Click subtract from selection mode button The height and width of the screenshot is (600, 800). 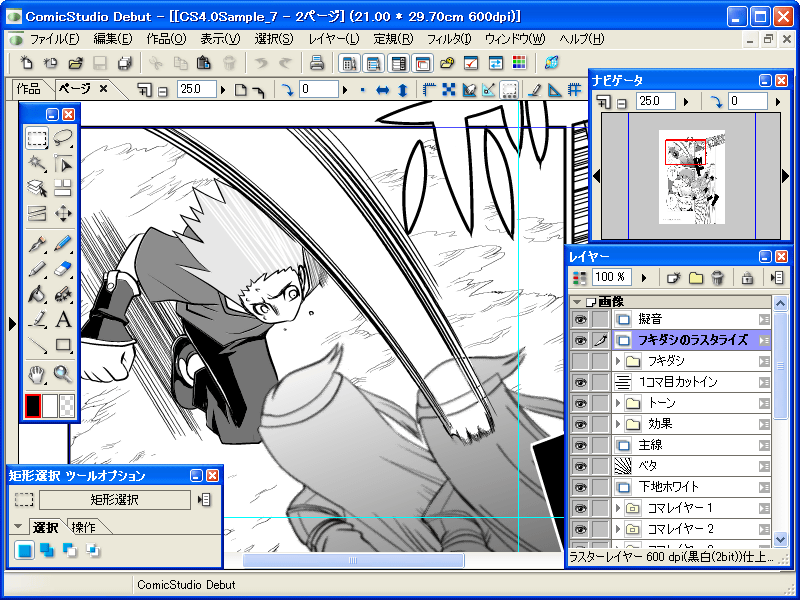click(x=70, y=550)
